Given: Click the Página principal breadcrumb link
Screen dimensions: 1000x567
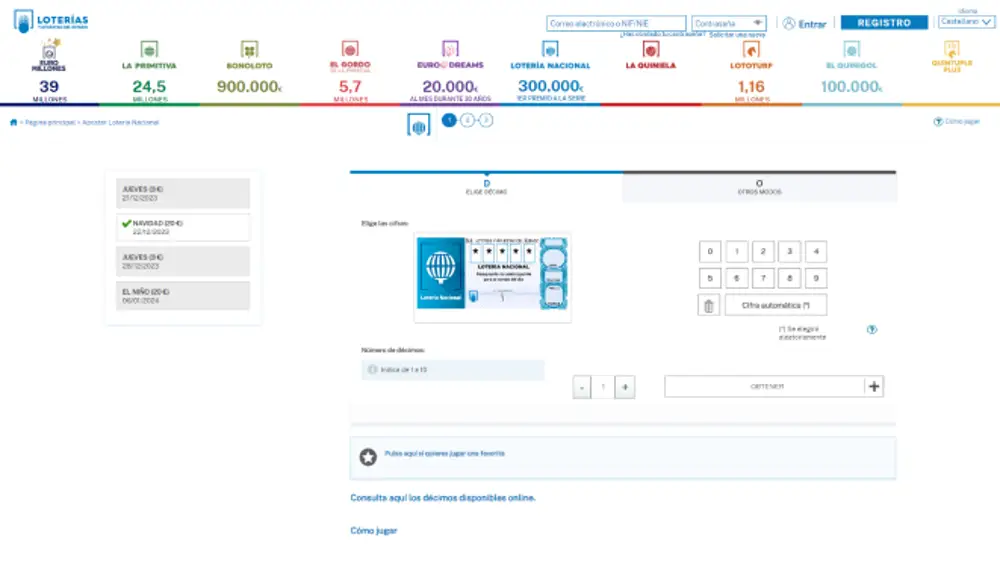Looking at the screenshot, I should pyautogui.click(x=50, y=122).
